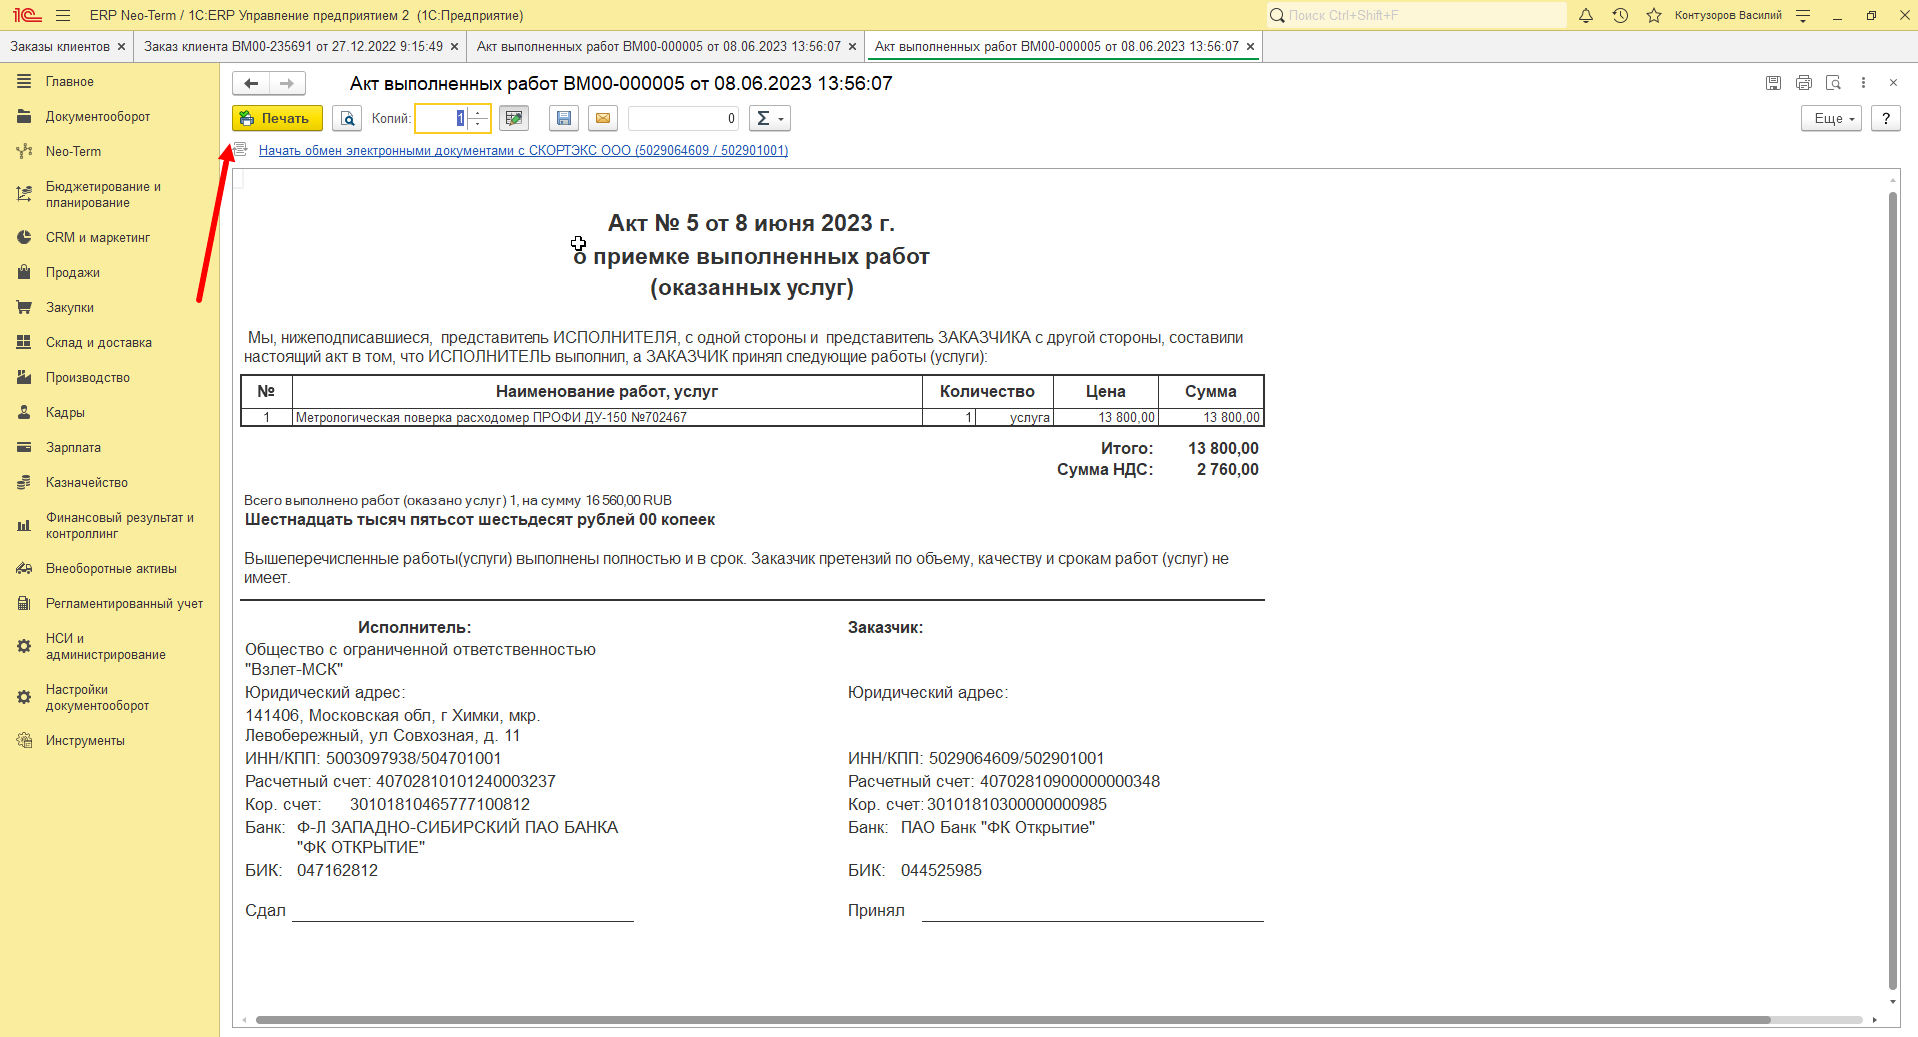Click the user name Контузоров Василий
The image size is (1918, 1037).
(x=1728, y=15)
